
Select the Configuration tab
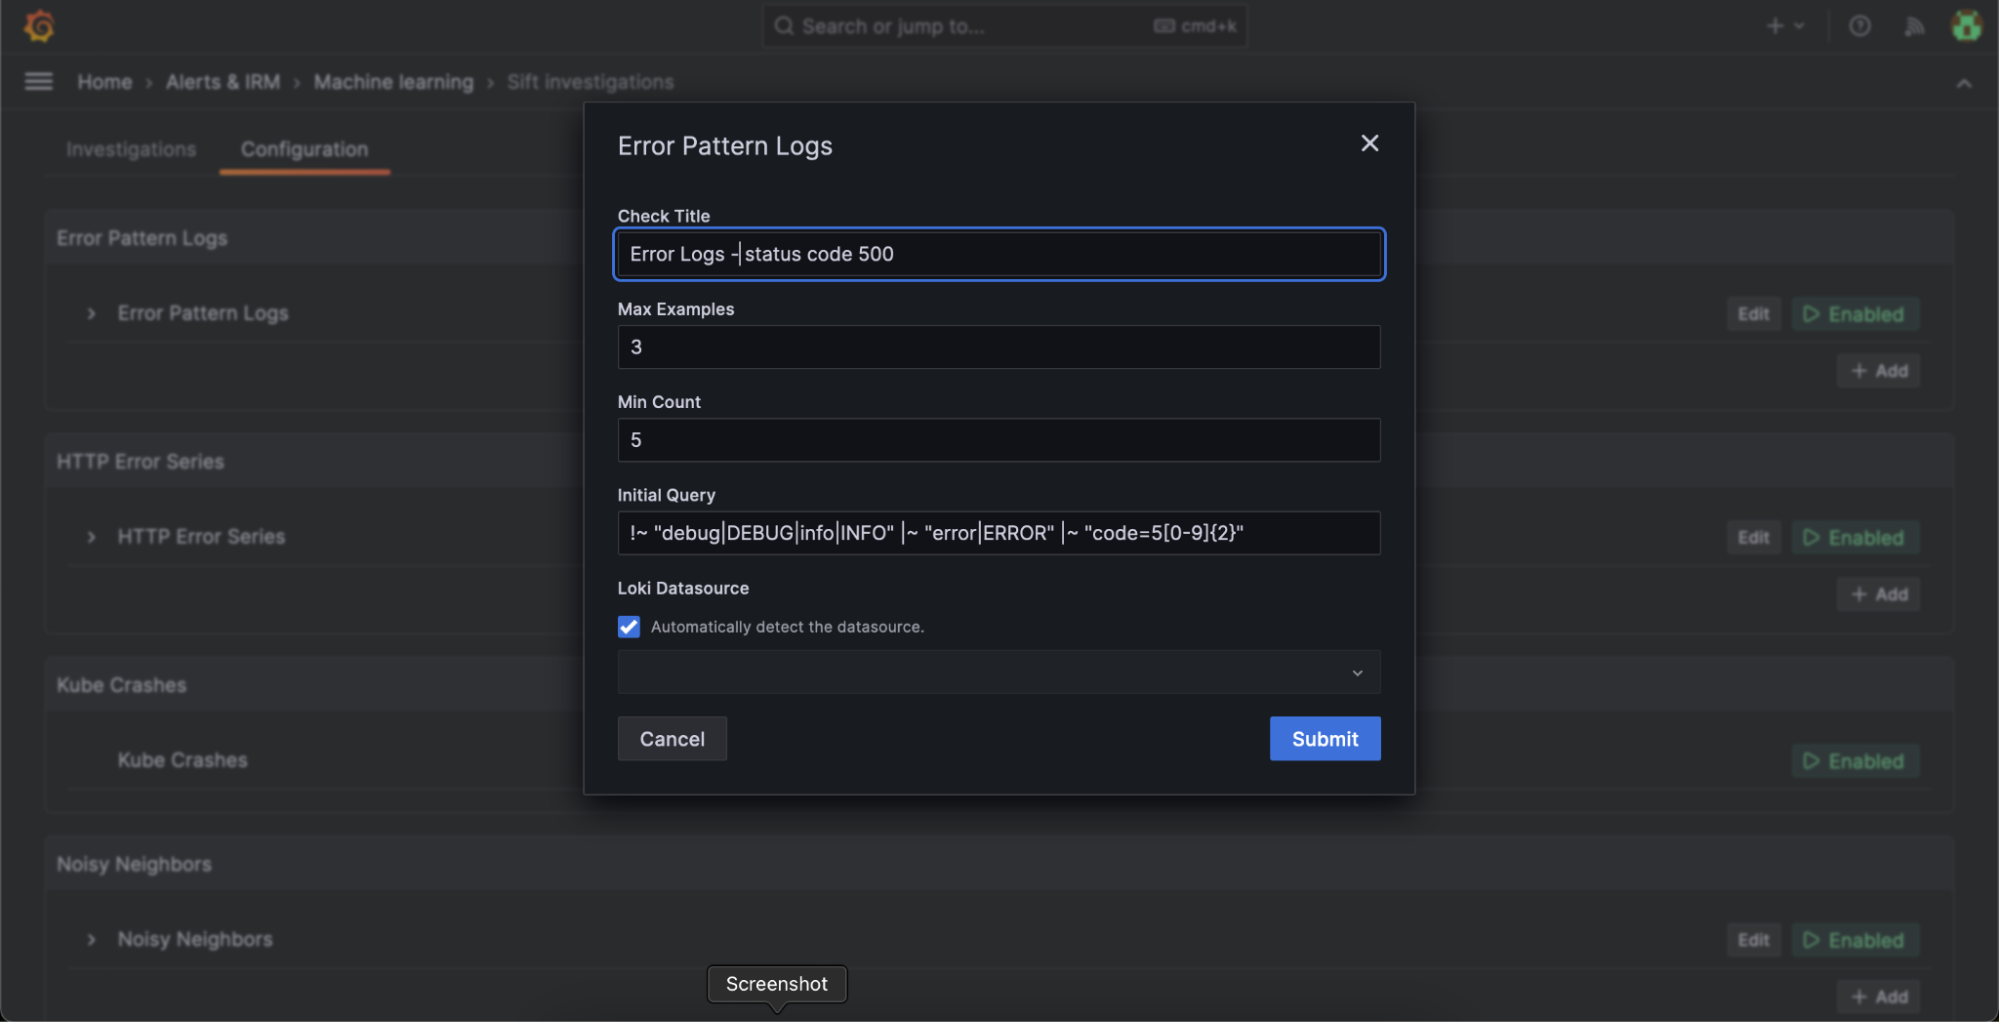[303, 149]
